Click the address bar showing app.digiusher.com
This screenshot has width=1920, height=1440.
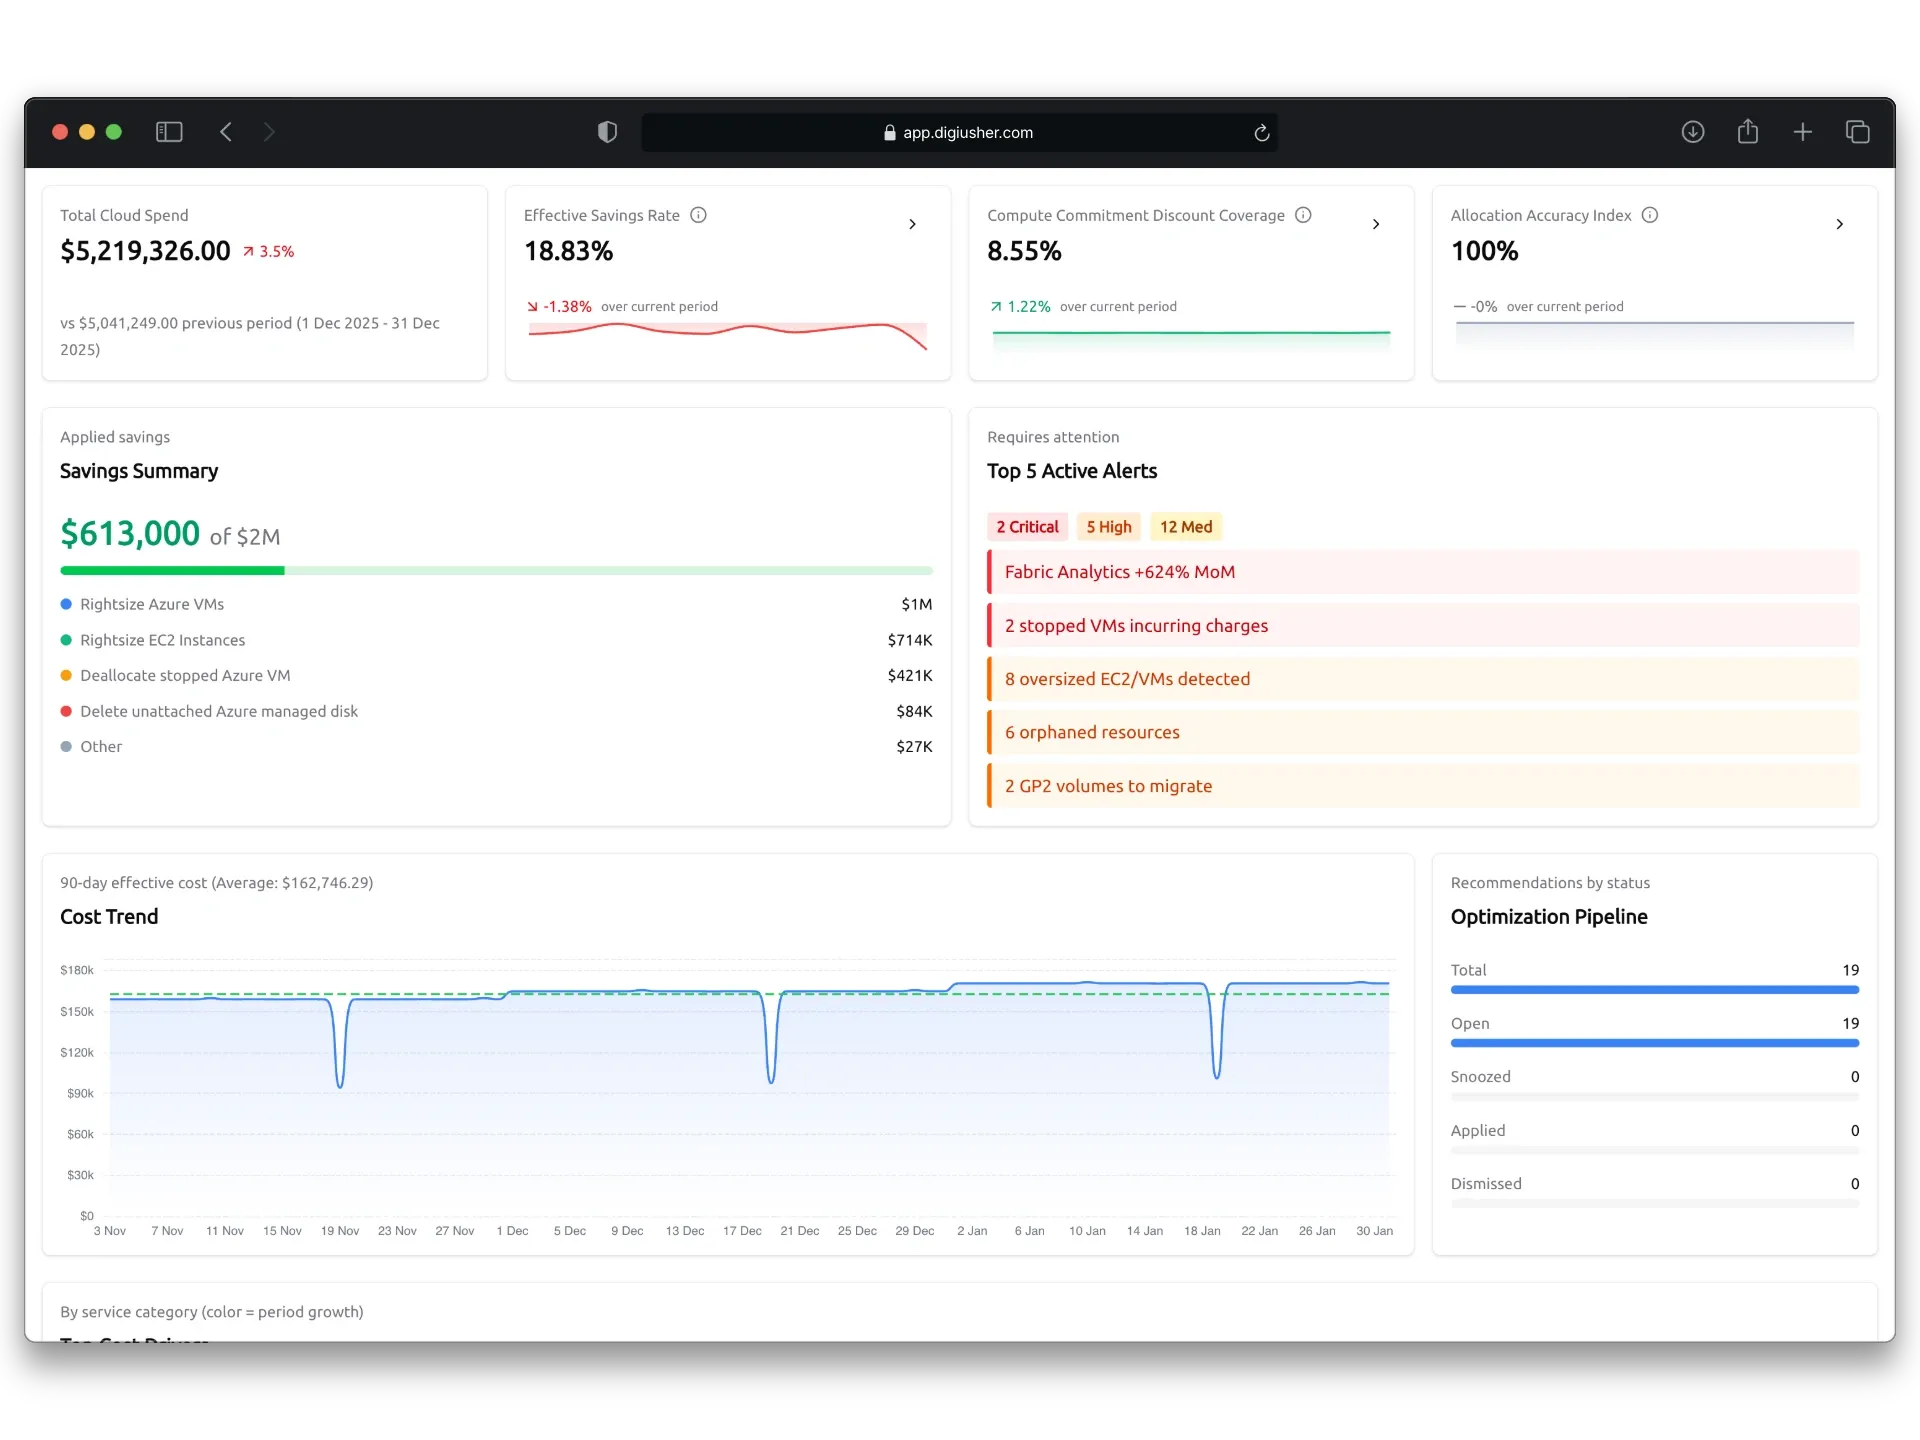[959, 132]
